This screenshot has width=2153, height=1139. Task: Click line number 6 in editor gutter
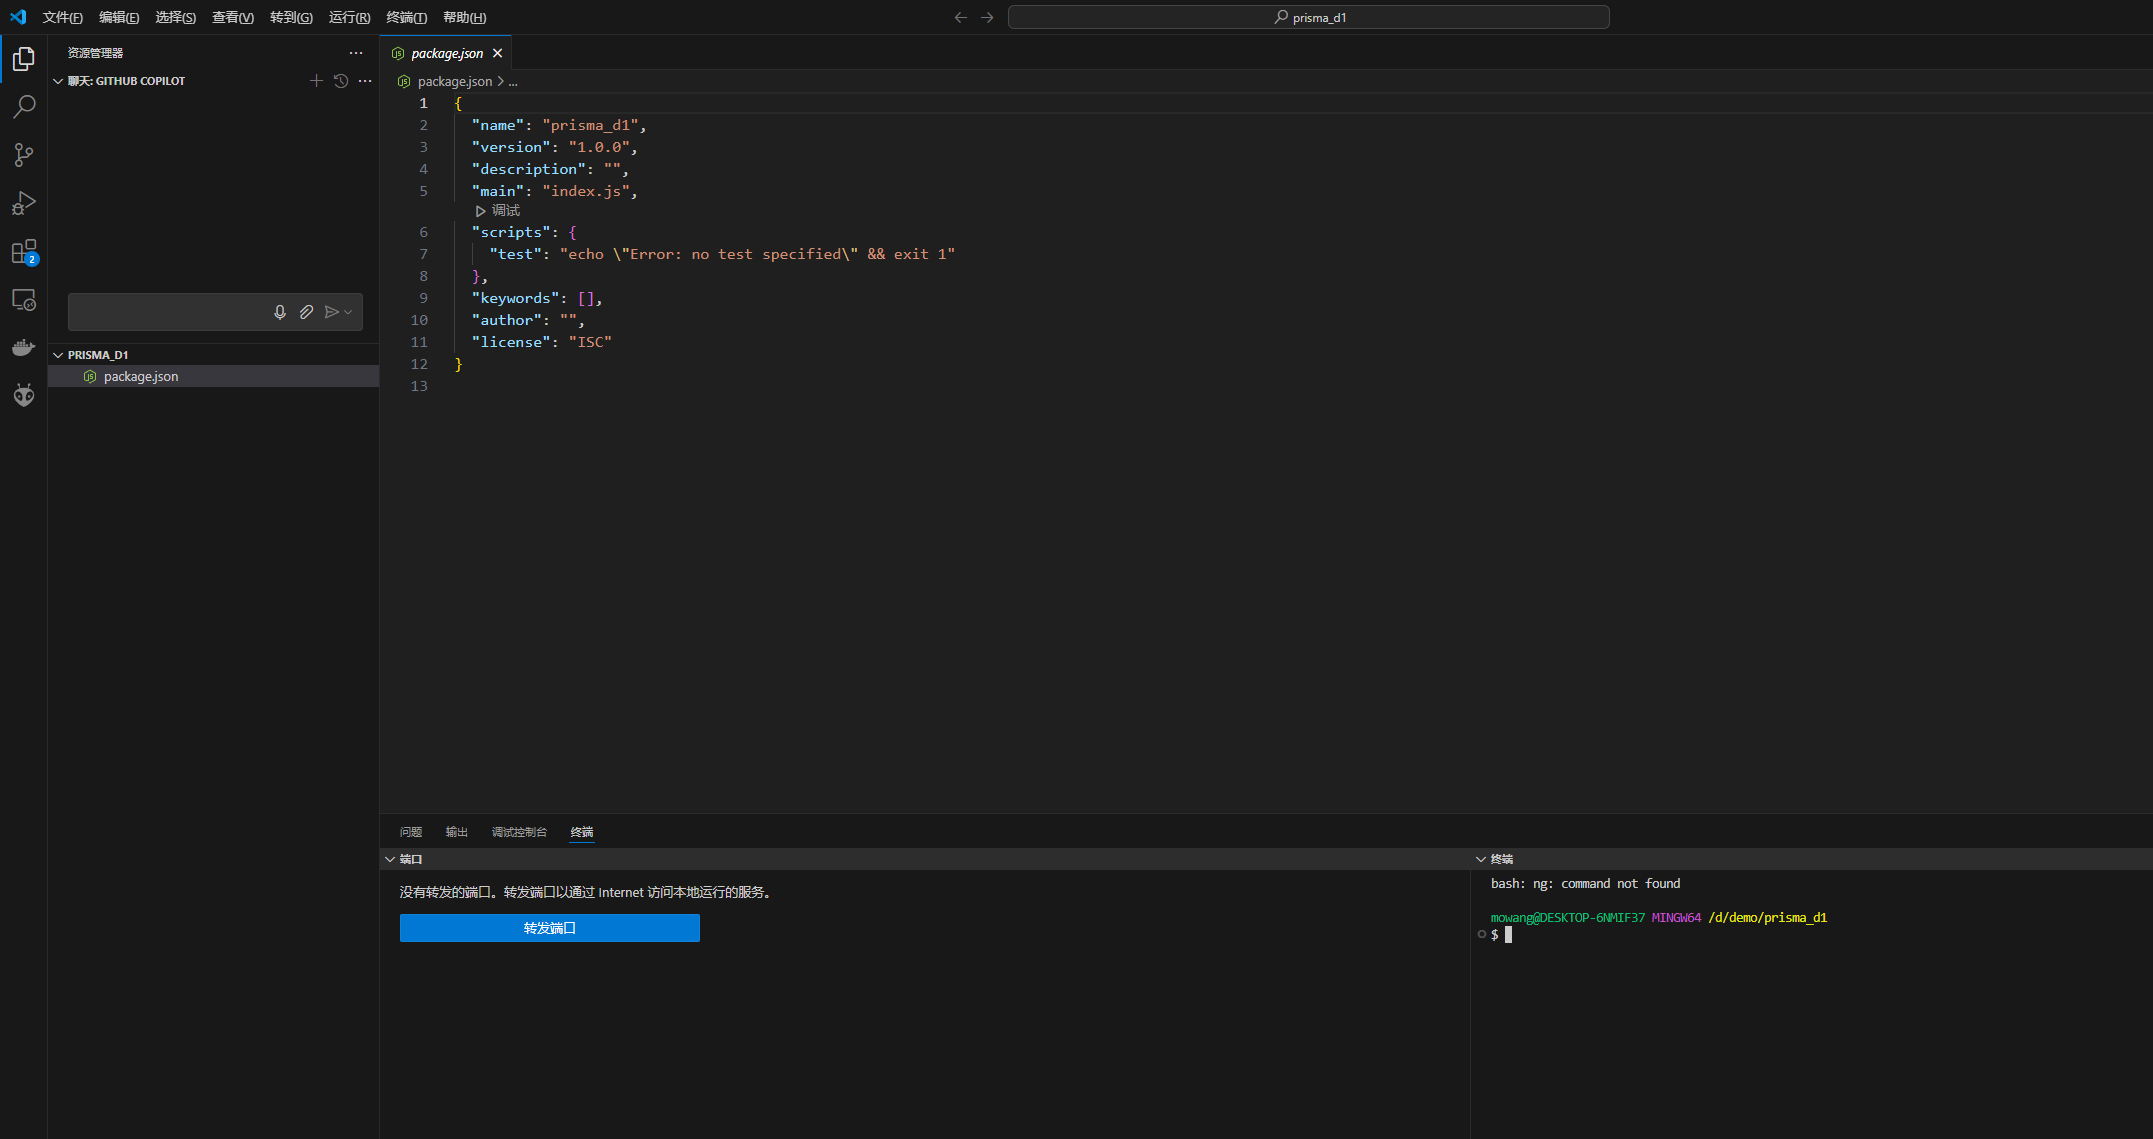tap(423, 232)
